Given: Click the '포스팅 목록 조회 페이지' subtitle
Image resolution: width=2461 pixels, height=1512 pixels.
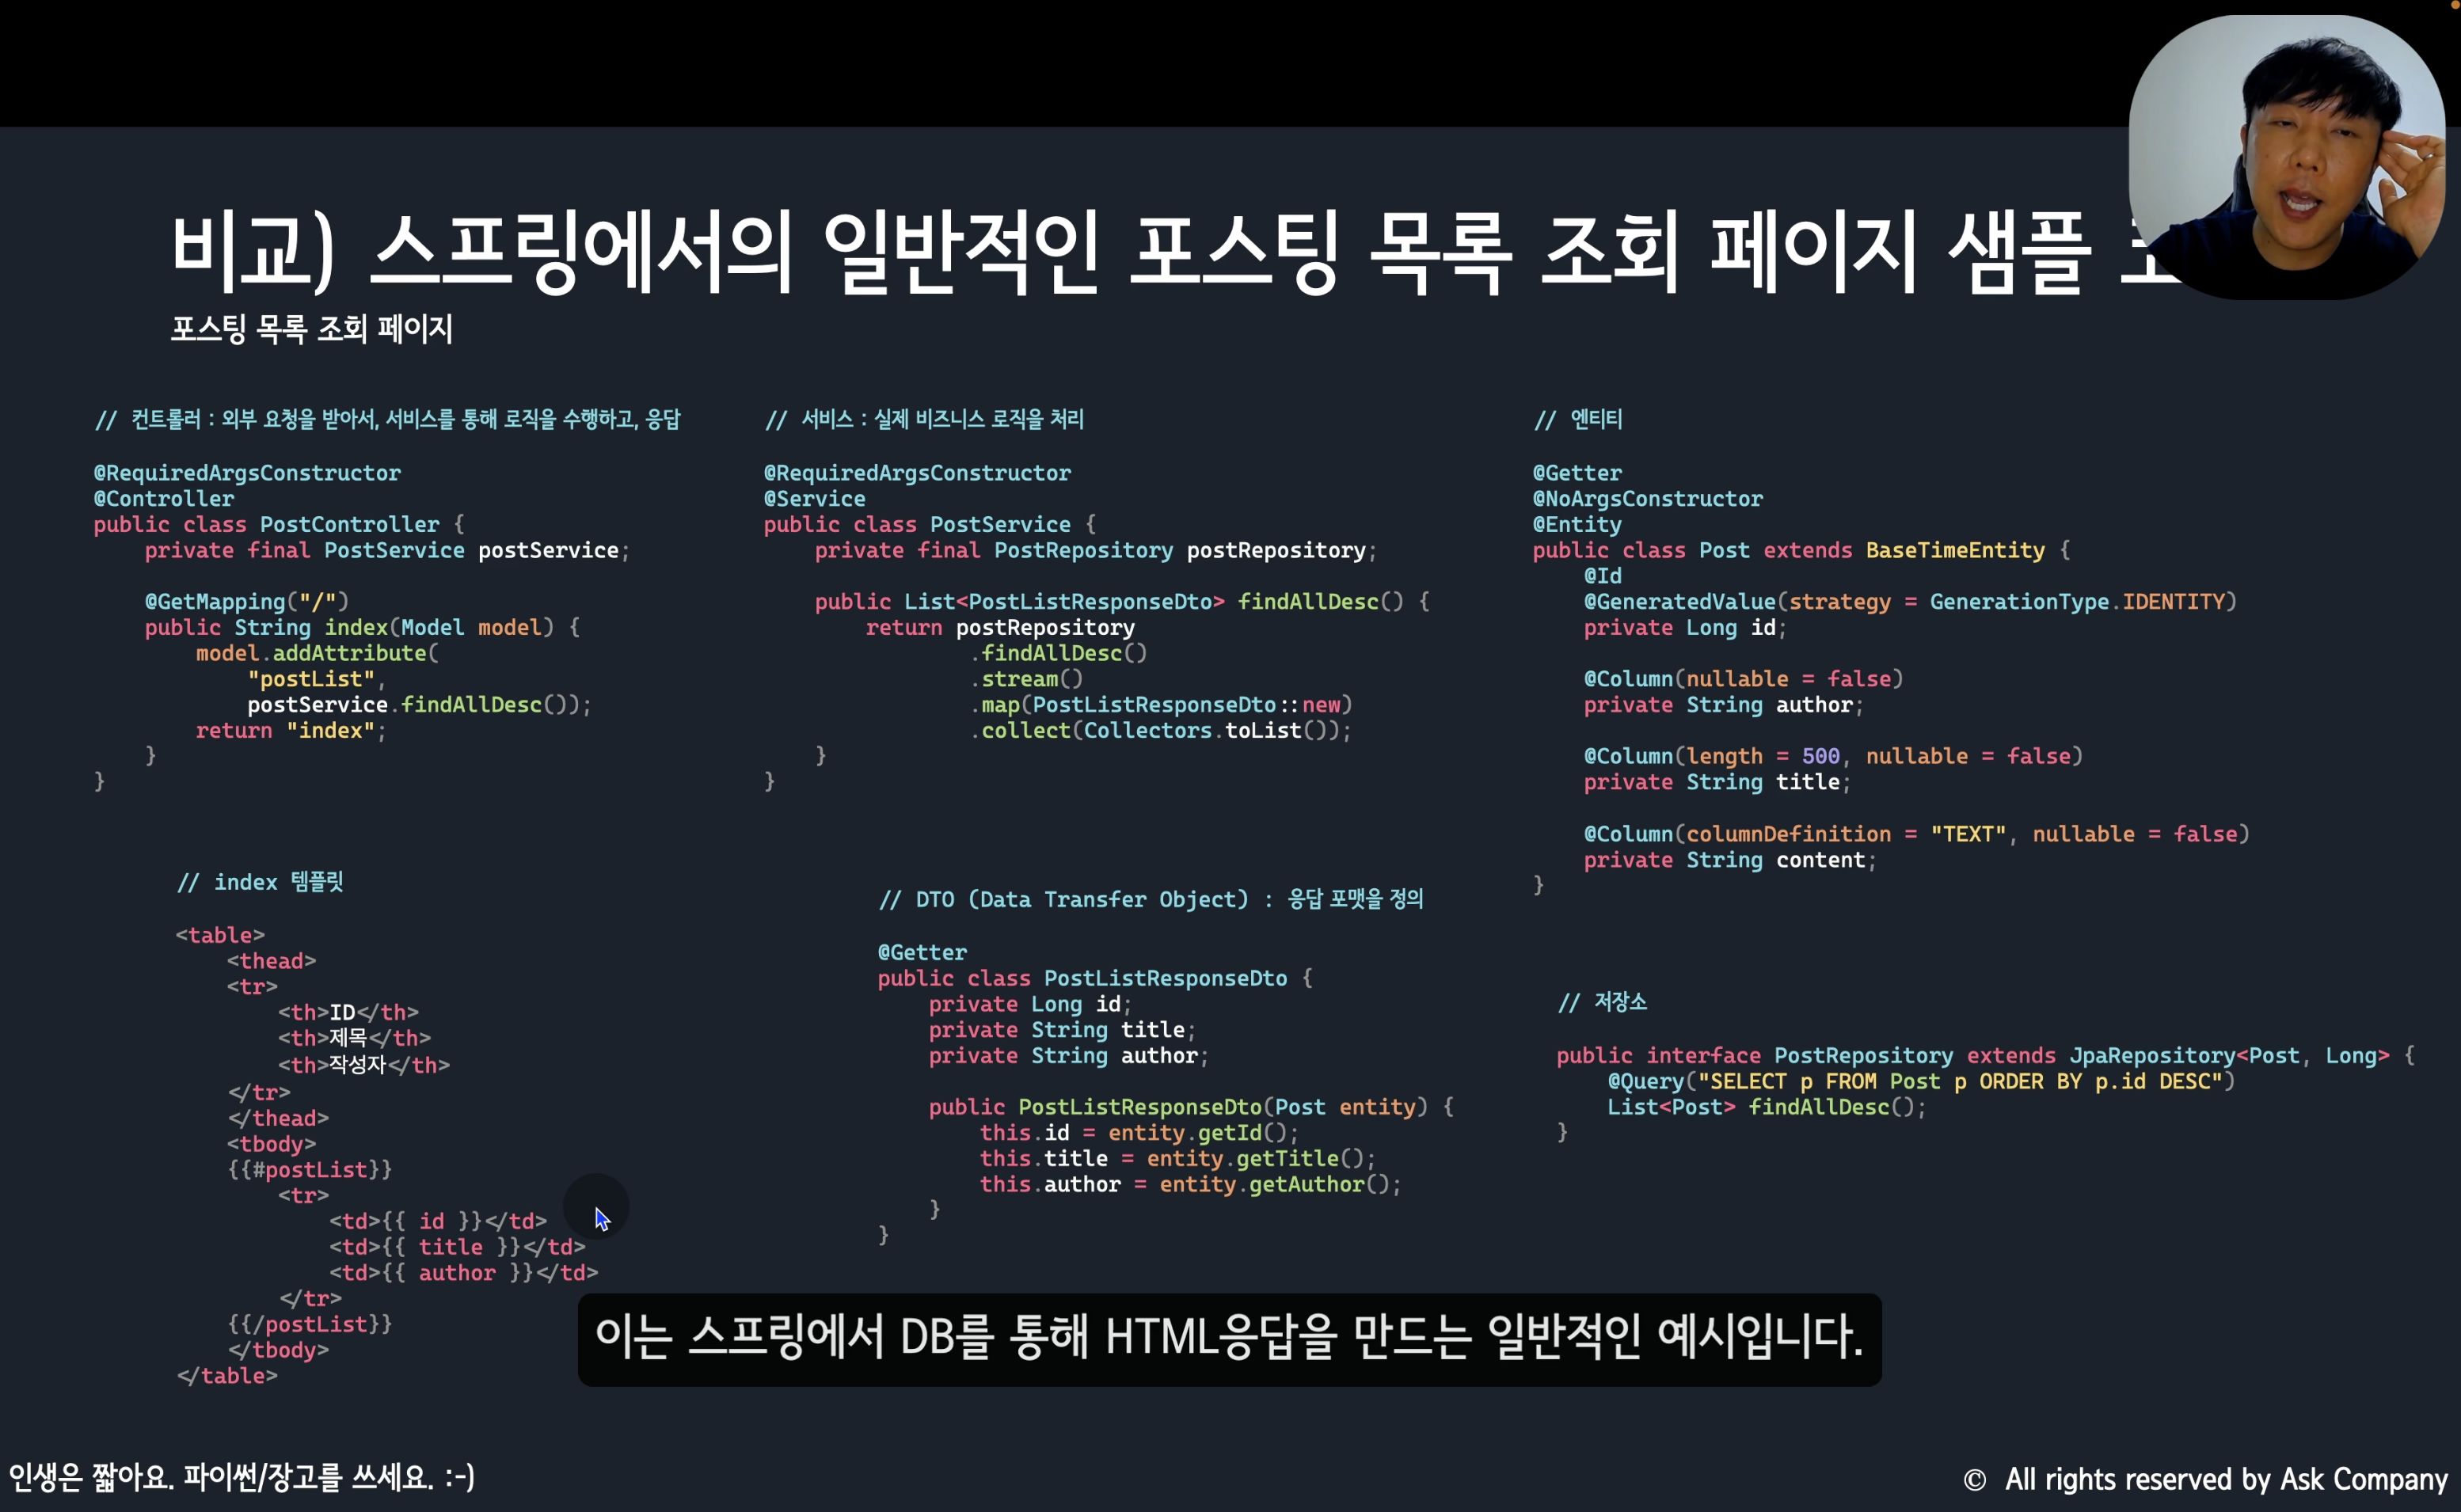Looking at the screenshot, I should (311, 329).
